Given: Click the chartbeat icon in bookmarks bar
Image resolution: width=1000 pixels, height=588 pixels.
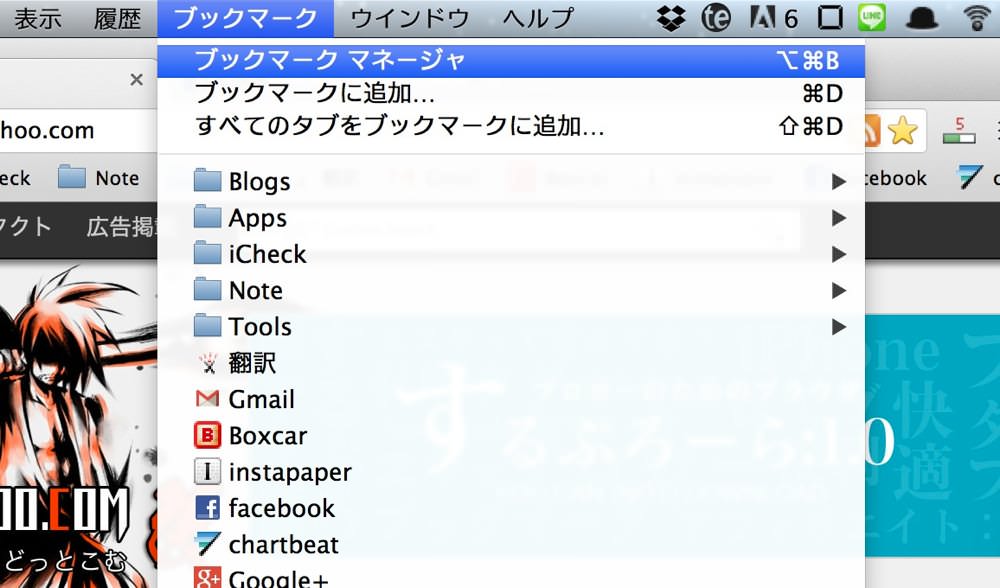Looking at the screenshot, I should 969,177.
